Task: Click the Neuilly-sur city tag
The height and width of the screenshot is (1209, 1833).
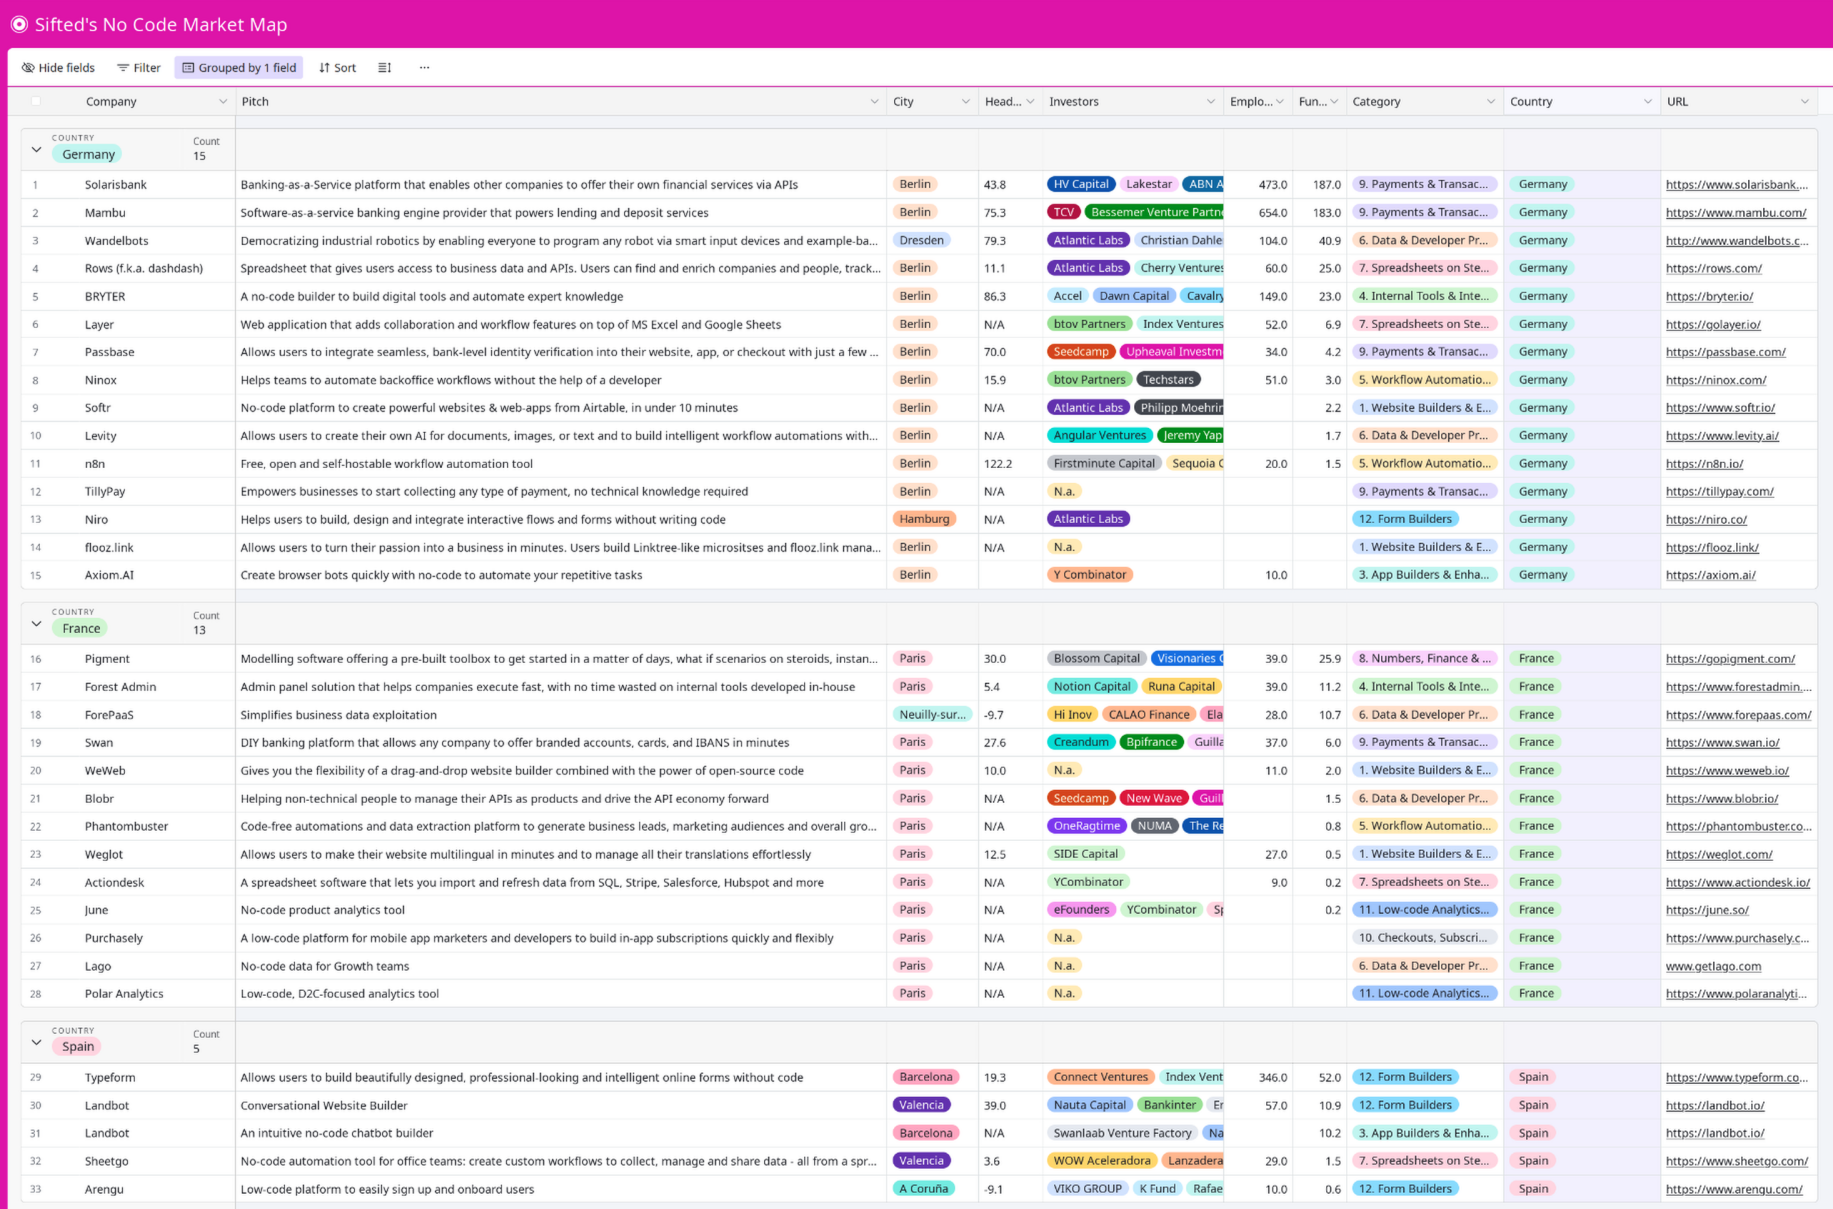Action: tap(932, 715)
